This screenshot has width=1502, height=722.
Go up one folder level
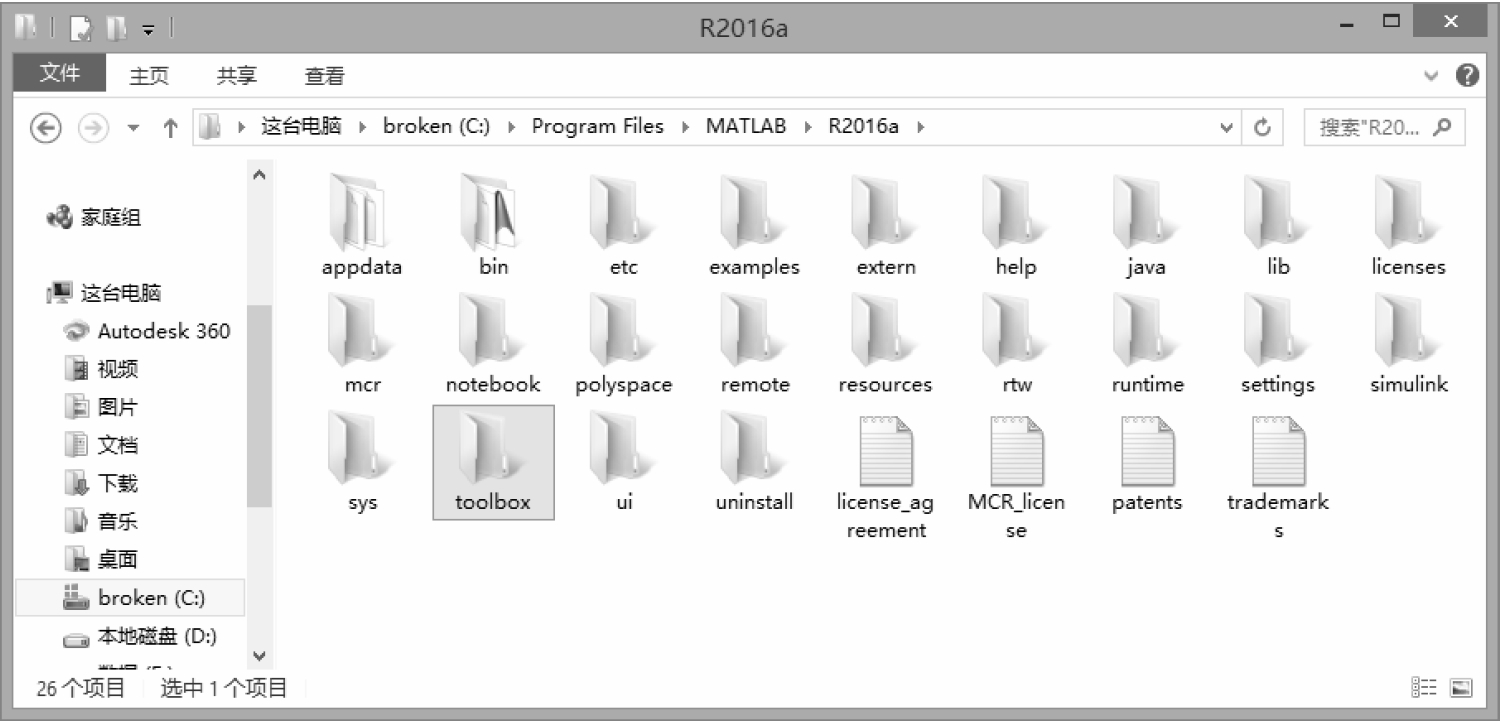(x=170, y=127)
